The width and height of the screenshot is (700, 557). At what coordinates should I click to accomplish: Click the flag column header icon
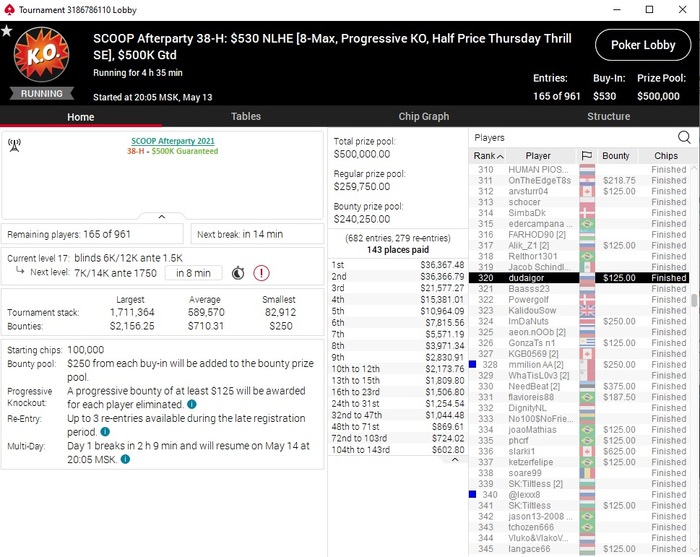tap(586, 156)
